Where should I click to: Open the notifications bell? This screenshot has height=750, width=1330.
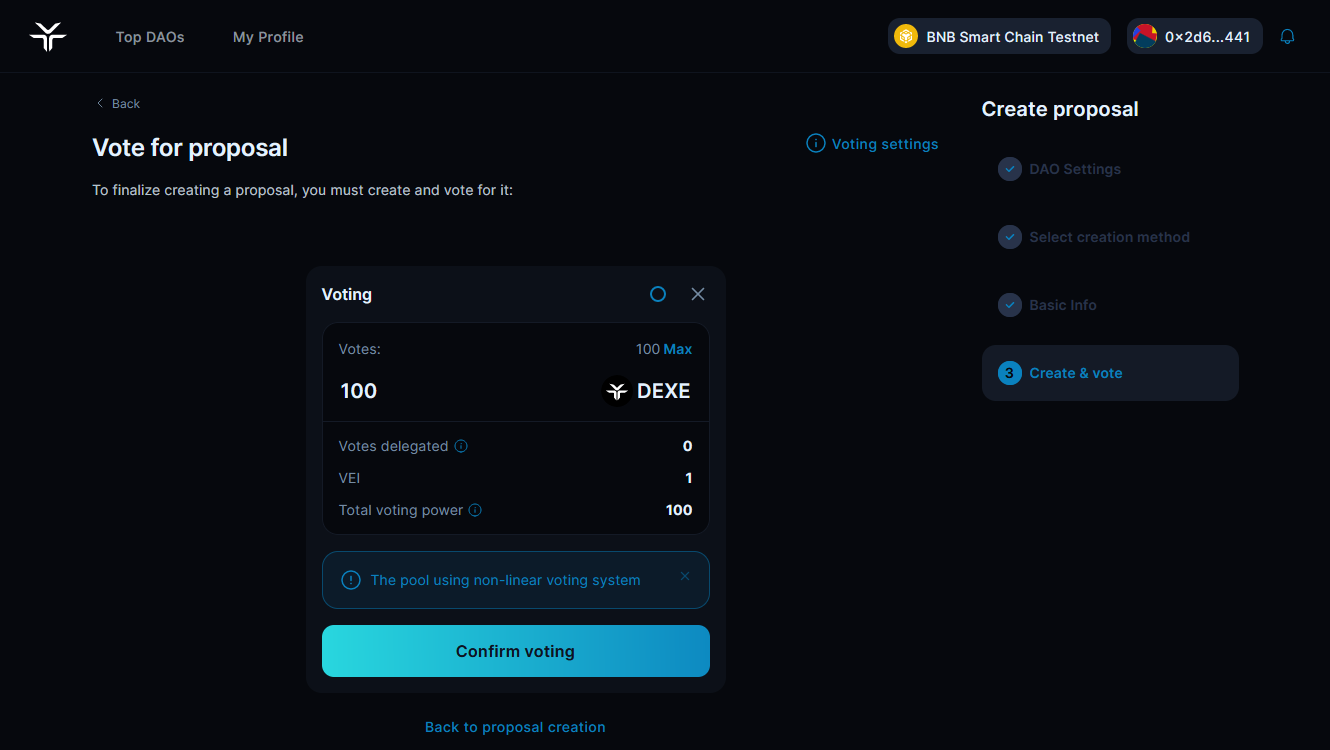1288,37
